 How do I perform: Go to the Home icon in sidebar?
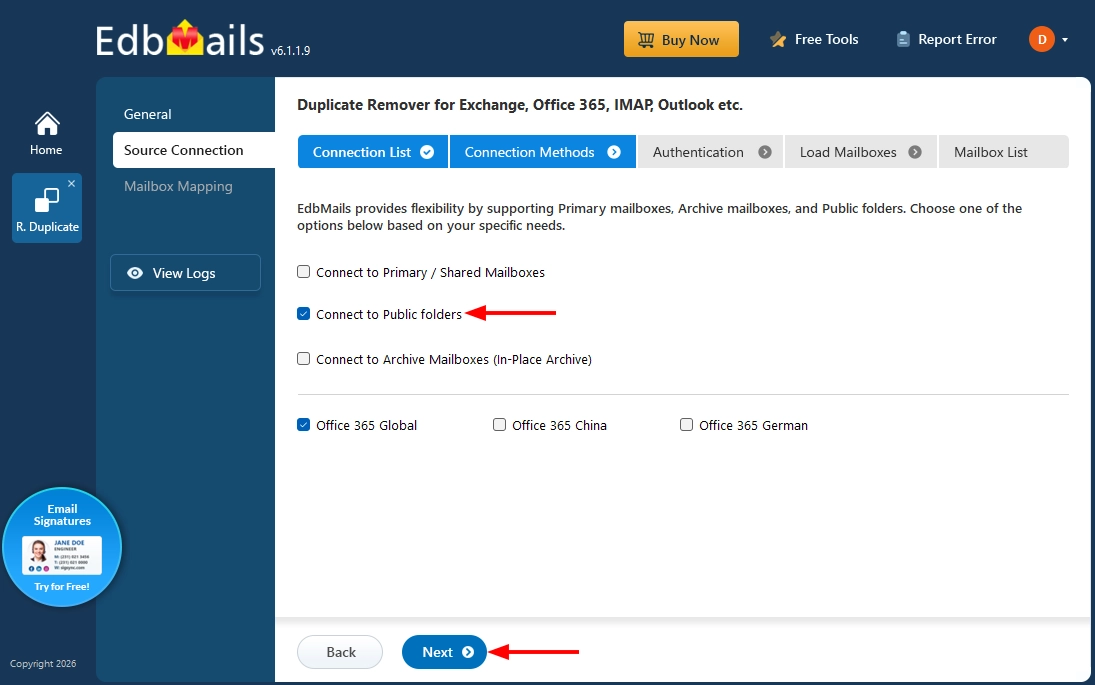47,124
